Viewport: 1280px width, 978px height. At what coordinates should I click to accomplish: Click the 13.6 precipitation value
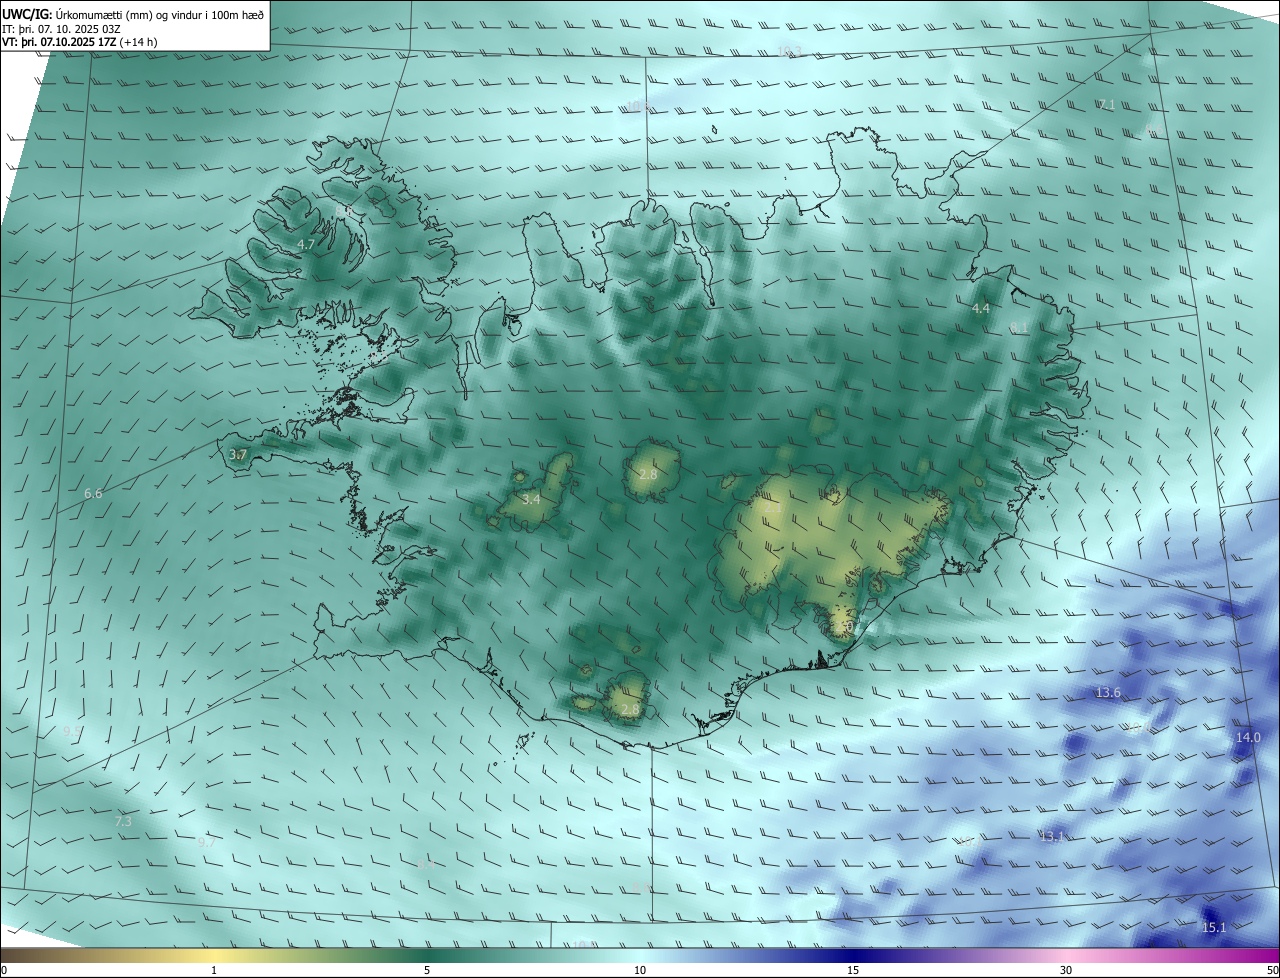click(1108, 692)
